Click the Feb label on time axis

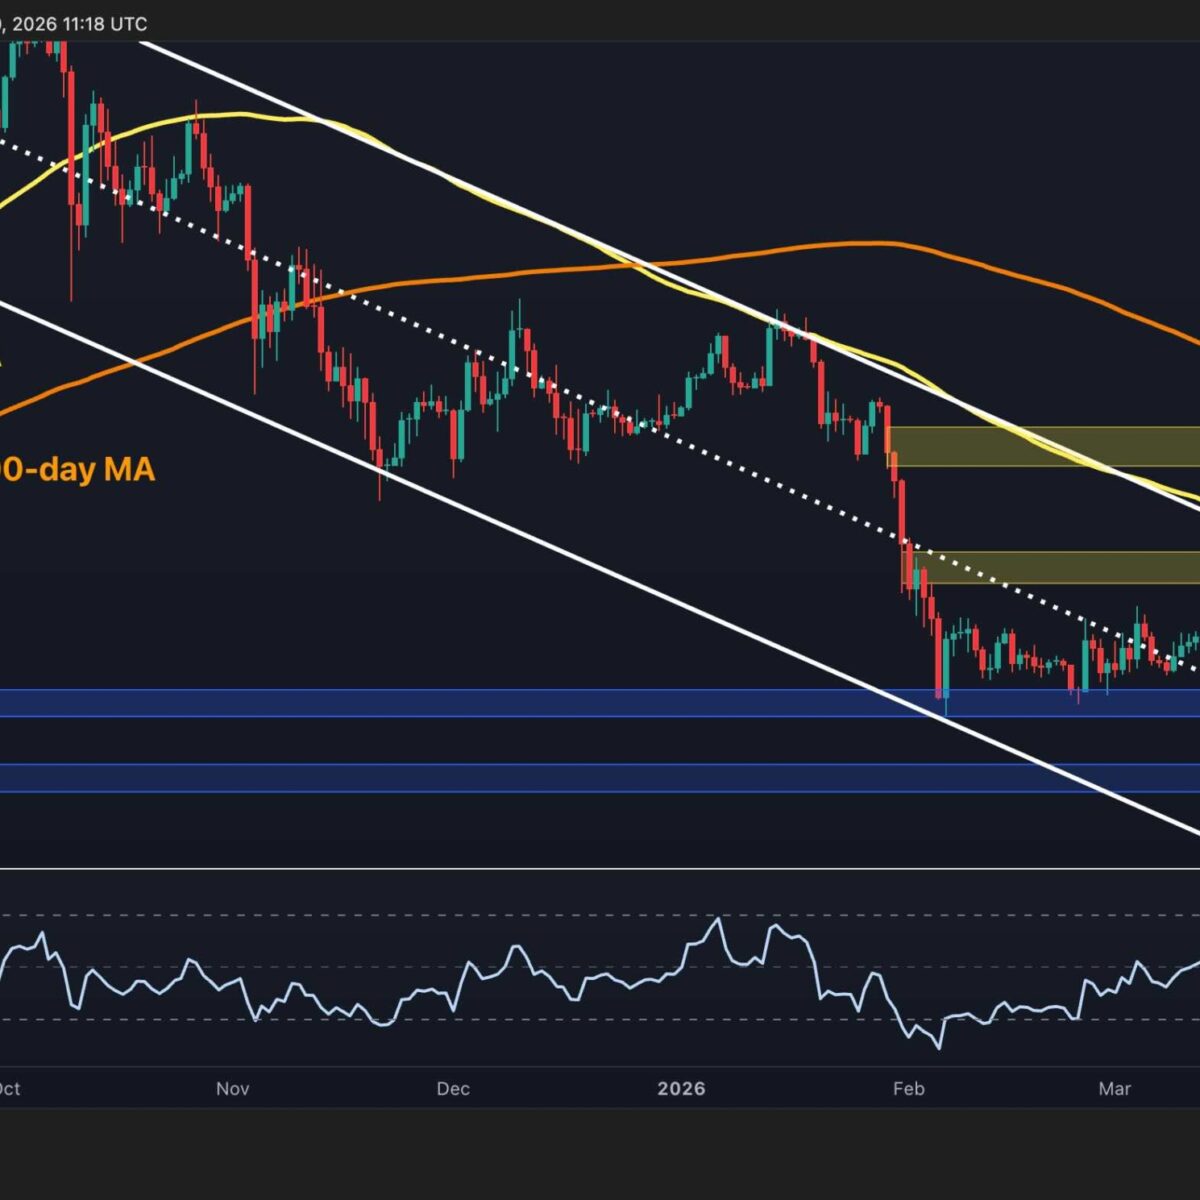tap(908, 1088)
